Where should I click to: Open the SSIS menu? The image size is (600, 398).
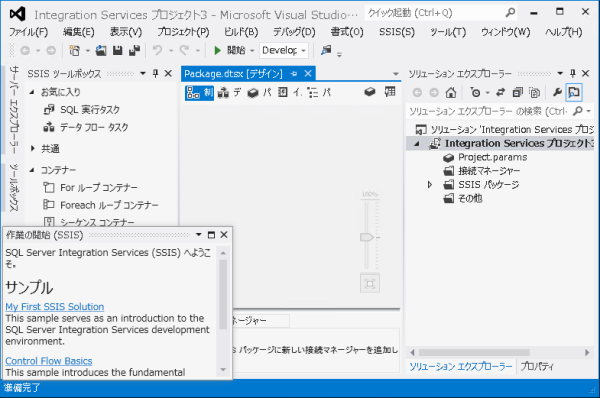397,32
